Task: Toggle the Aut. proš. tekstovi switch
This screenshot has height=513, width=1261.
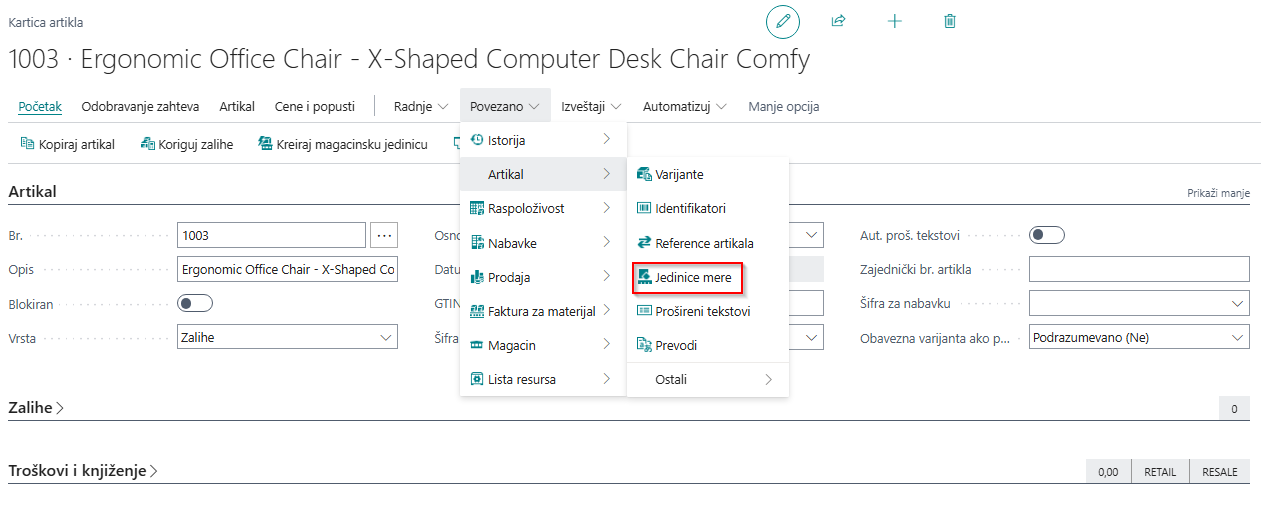Action: pyautogui.click(x=1047, y=235)
